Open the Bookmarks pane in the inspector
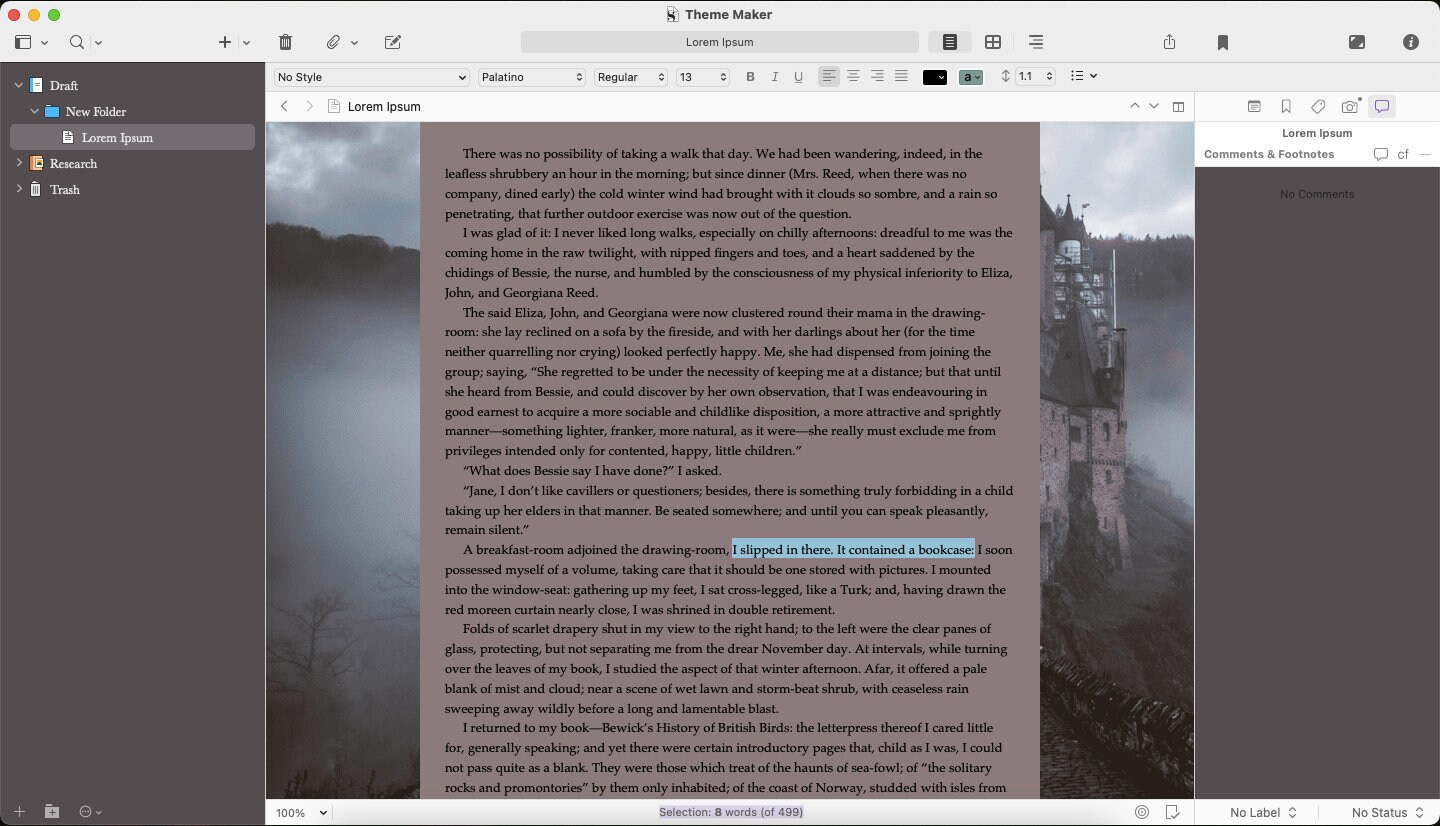1440x826 pixels. pos(1286,106)
